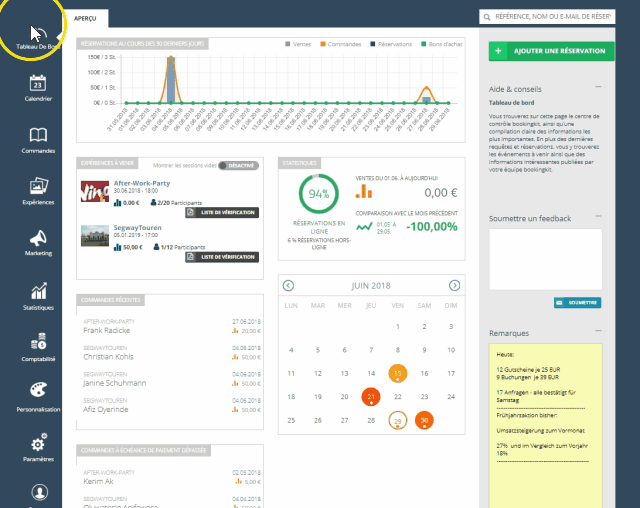Image resolution: width=640 pixels, height=508 pixels.
Task: Open the Commandes book icon
Action: [38, 135]
